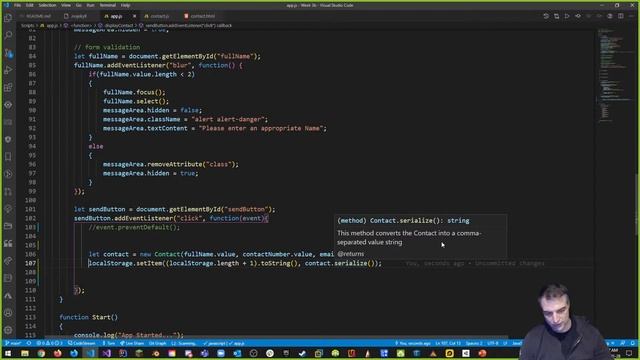Image resolution: width=640 pixels, height=360 pixels.
Task: Open the Run menu
Action: coord(91,5)
